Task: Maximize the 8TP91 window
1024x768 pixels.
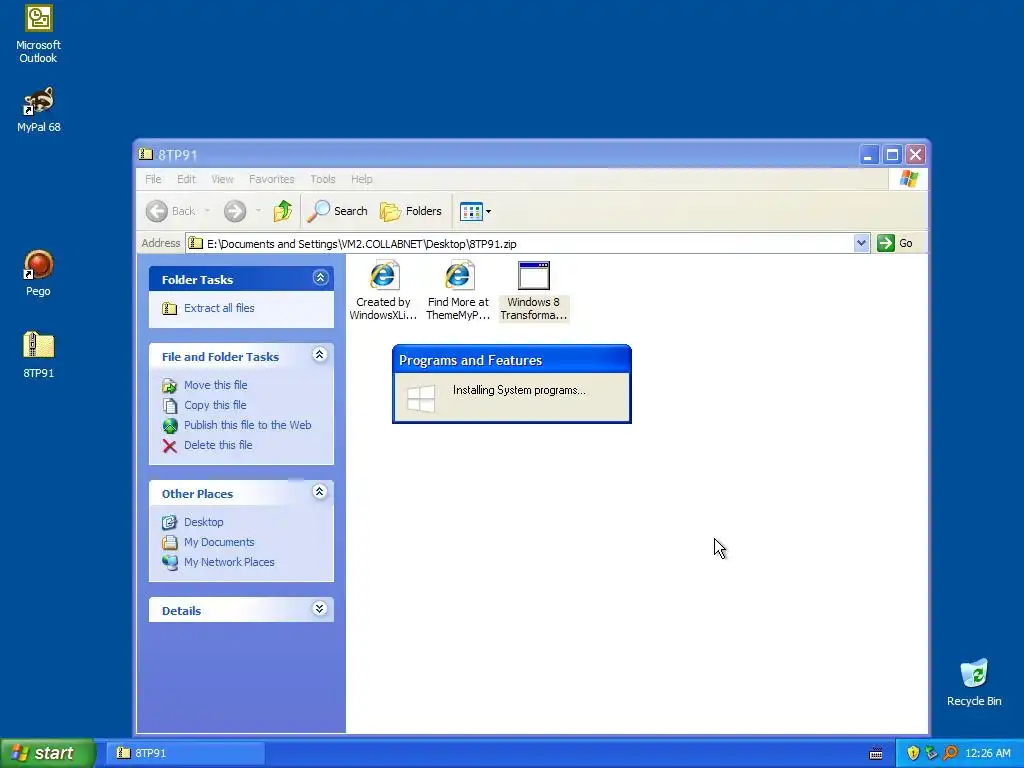Action: [892, 155]
